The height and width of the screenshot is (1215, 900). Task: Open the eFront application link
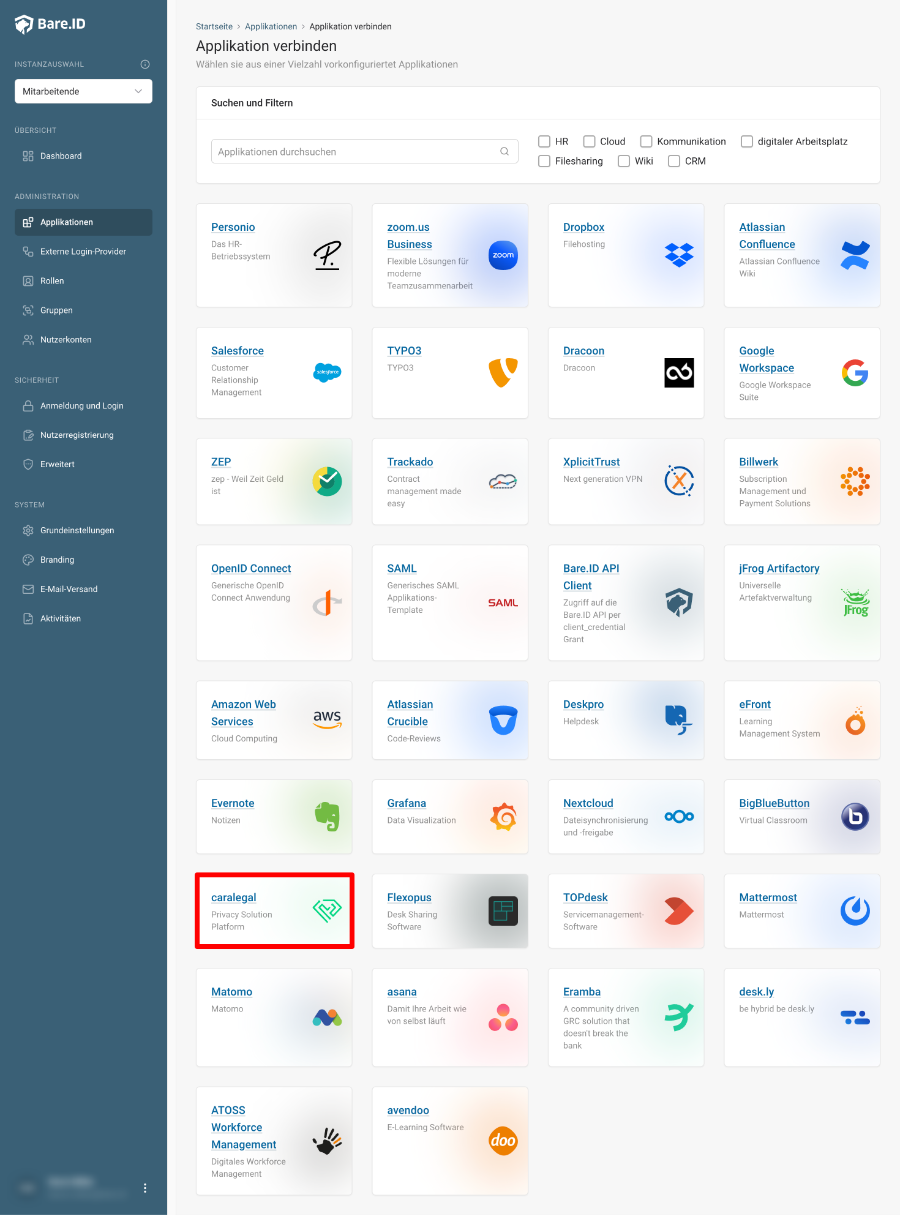coord(755,704)
